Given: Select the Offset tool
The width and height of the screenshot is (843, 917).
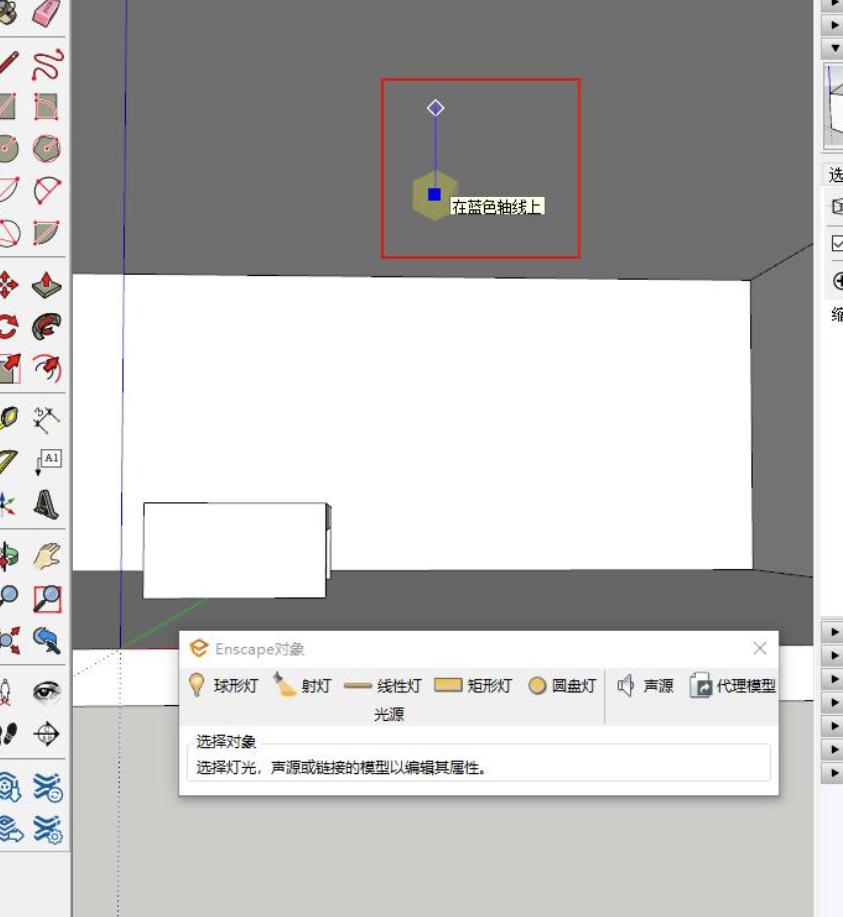Looking at the screenshot, I should [x=46, y=369].
